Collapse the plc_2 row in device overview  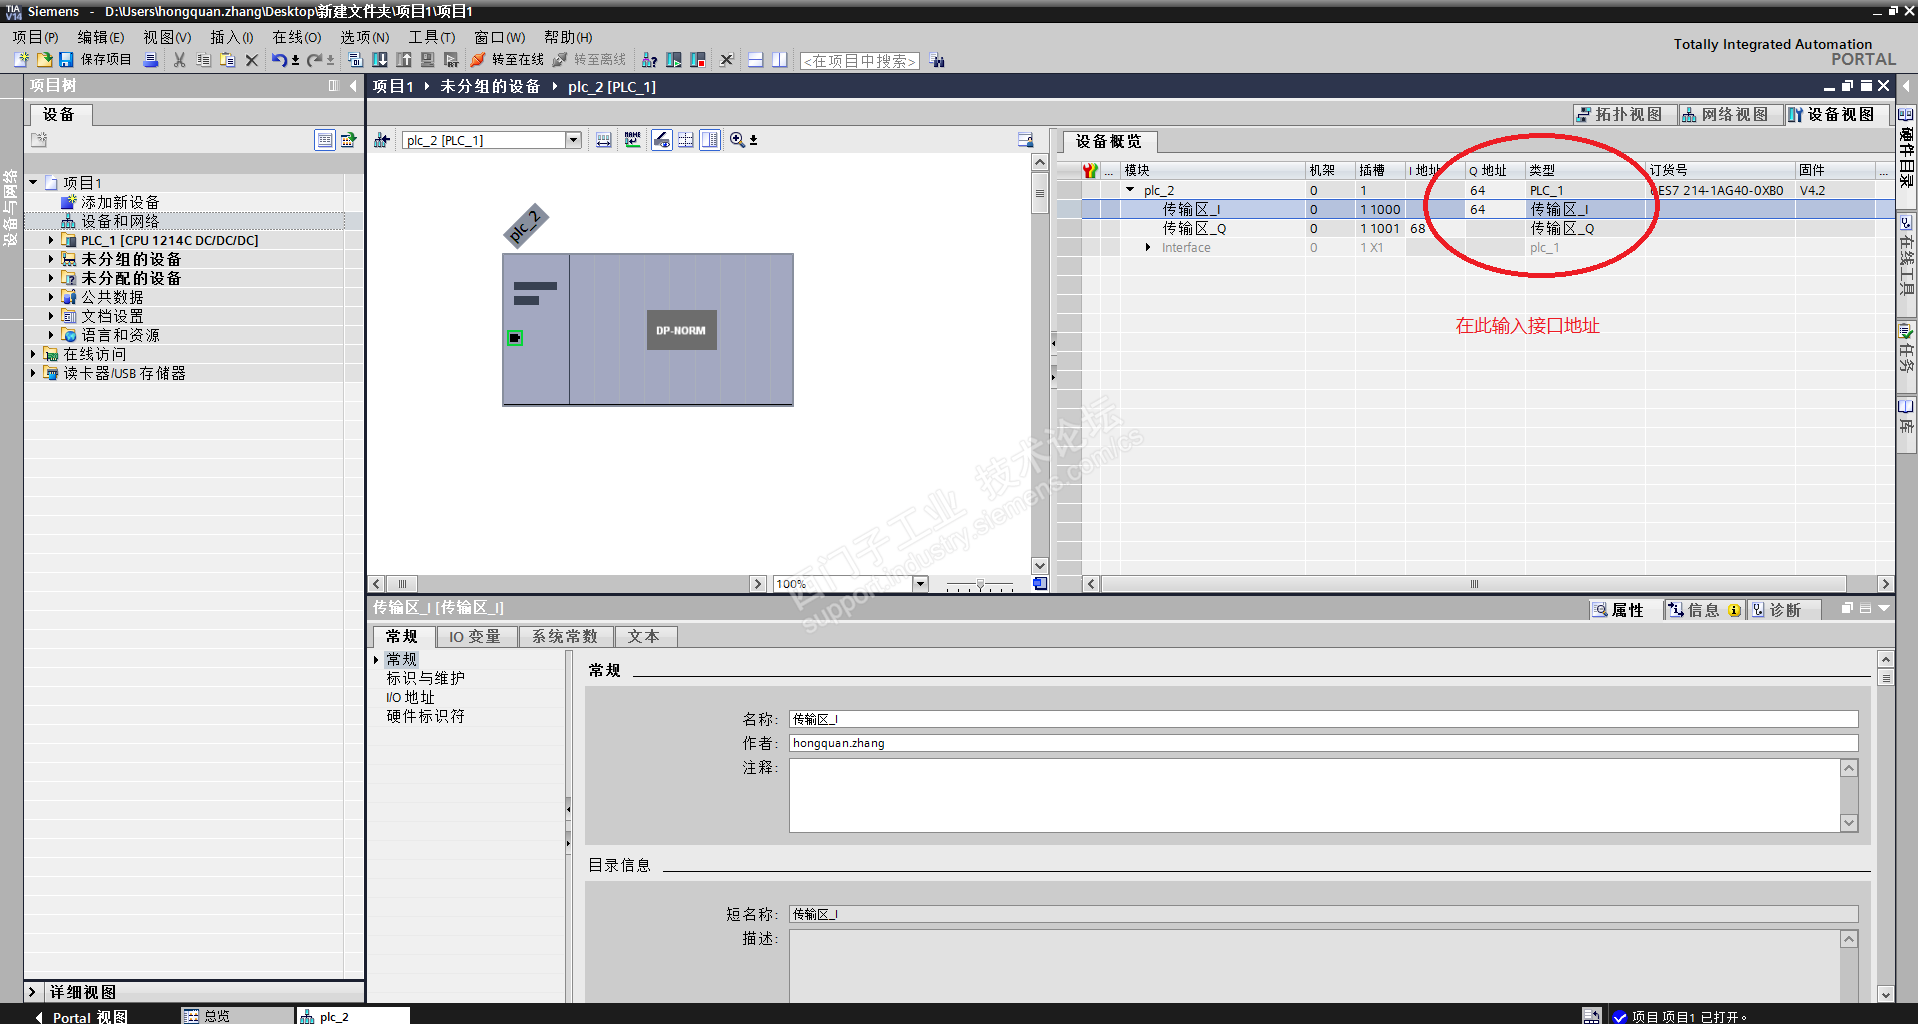click(1130, 190)
